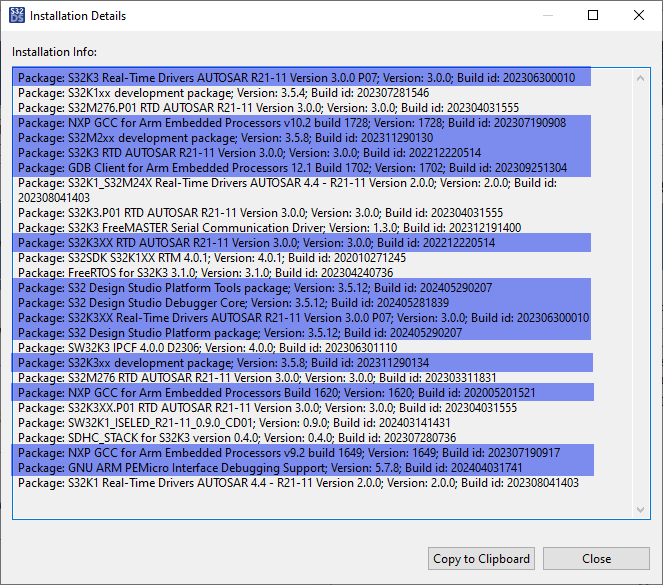Select S32K3xx development package line
The width and height of the screenshot is (663, 585).
point(223,363)
